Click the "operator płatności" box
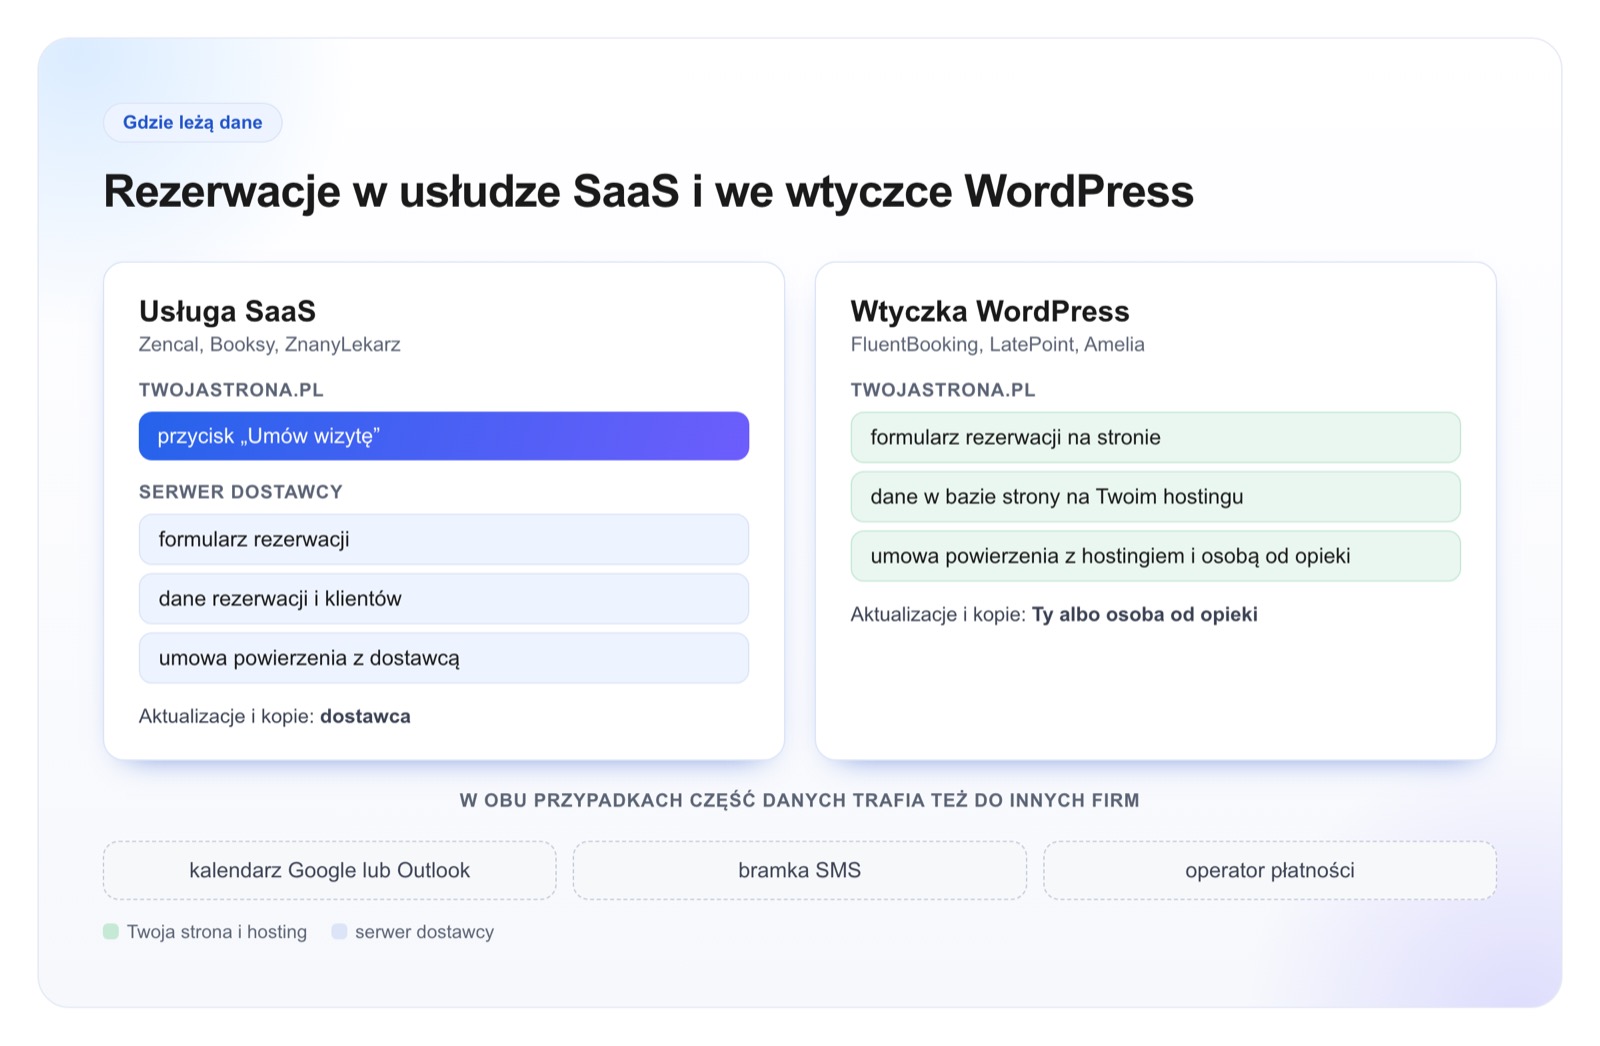This screenshot has width=1600, height=1046. click(x=1270, y=870)
